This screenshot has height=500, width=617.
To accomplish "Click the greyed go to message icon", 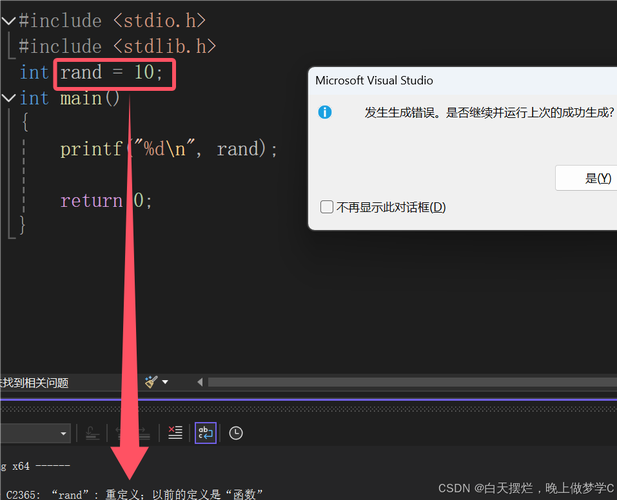I will tap(92, 433).
